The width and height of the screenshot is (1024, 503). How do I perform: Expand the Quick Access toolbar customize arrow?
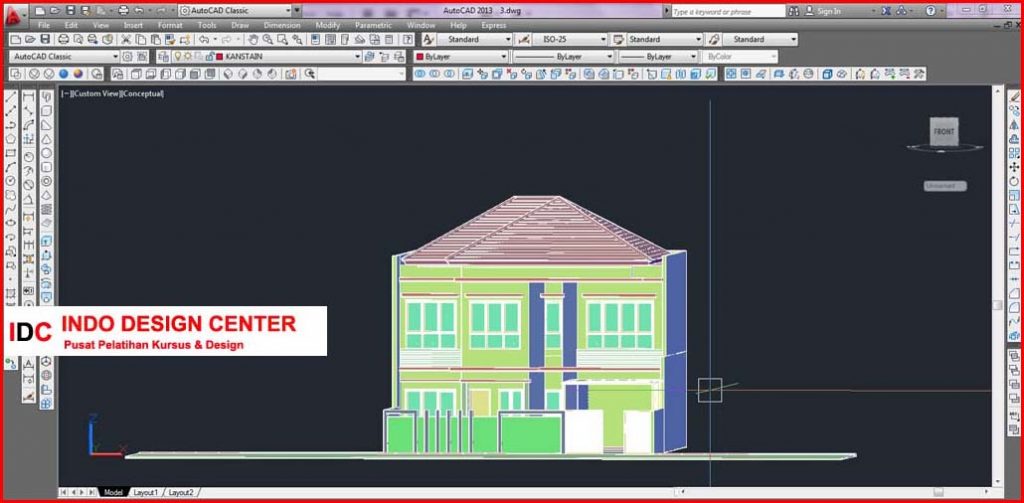point(297,11)
